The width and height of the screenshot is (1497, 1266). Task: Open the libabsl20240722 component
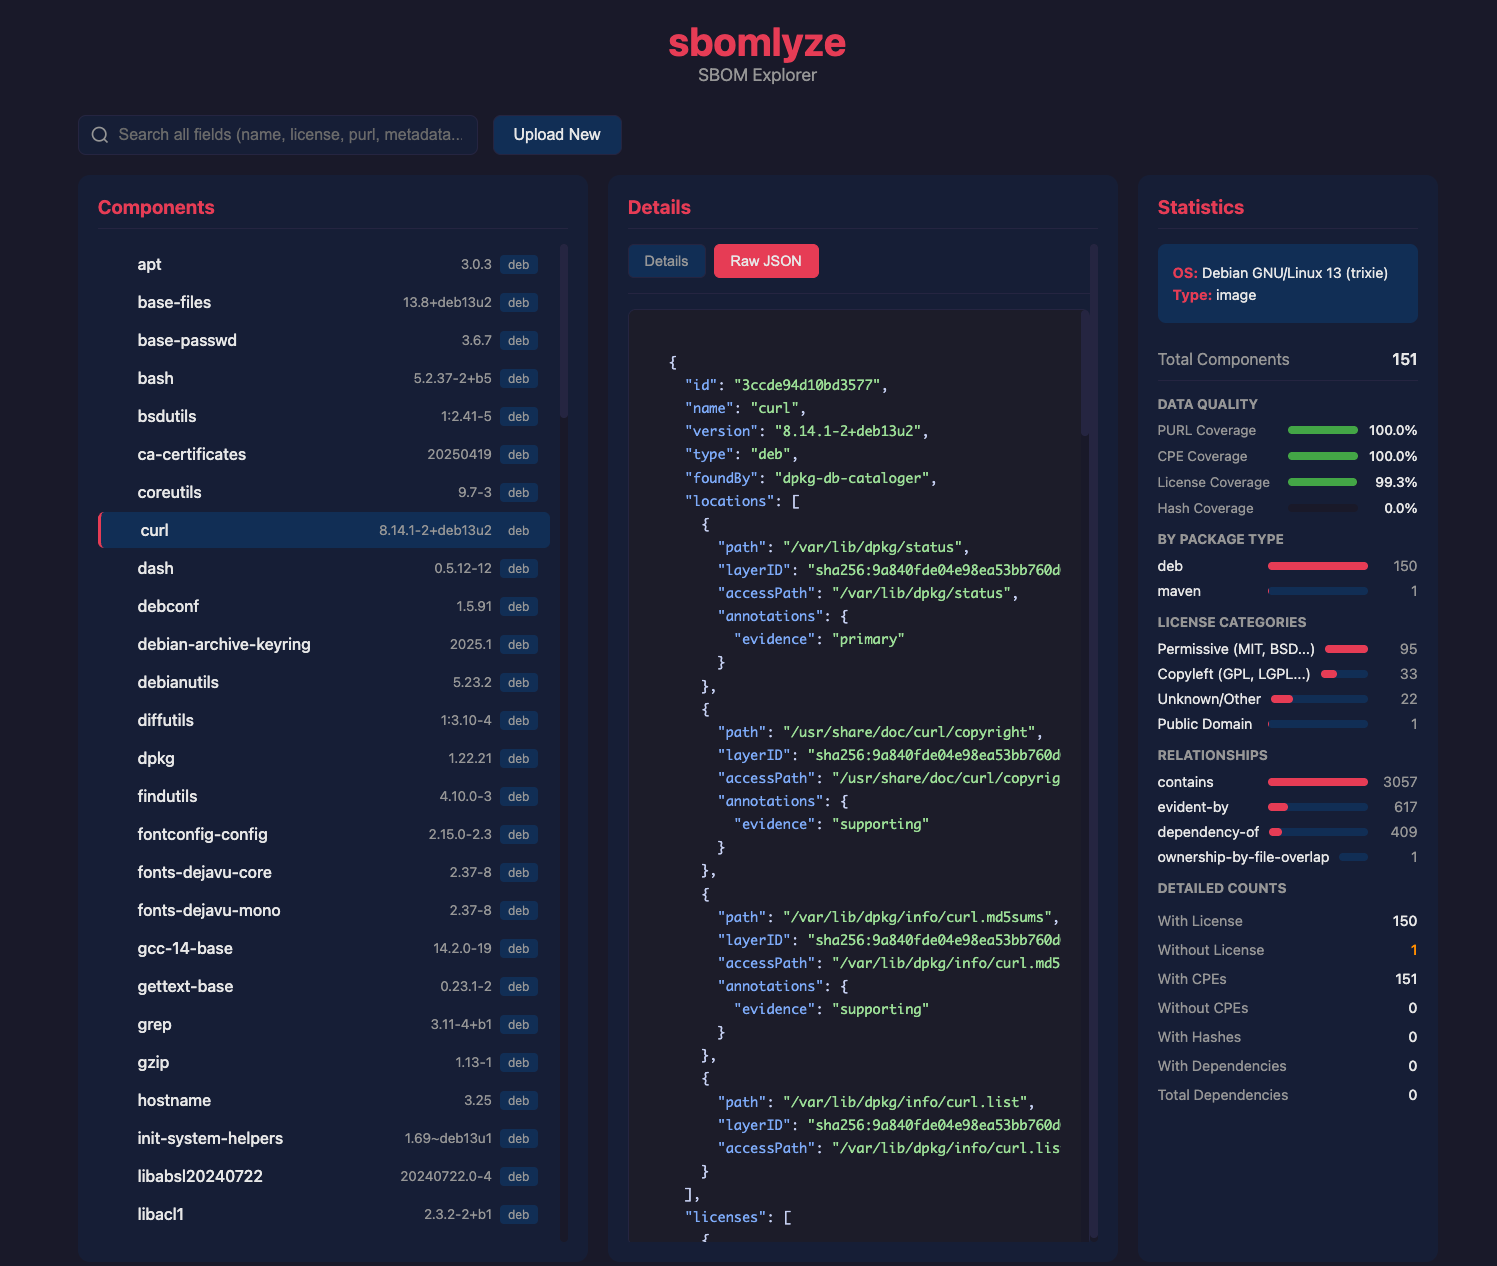324,1177
